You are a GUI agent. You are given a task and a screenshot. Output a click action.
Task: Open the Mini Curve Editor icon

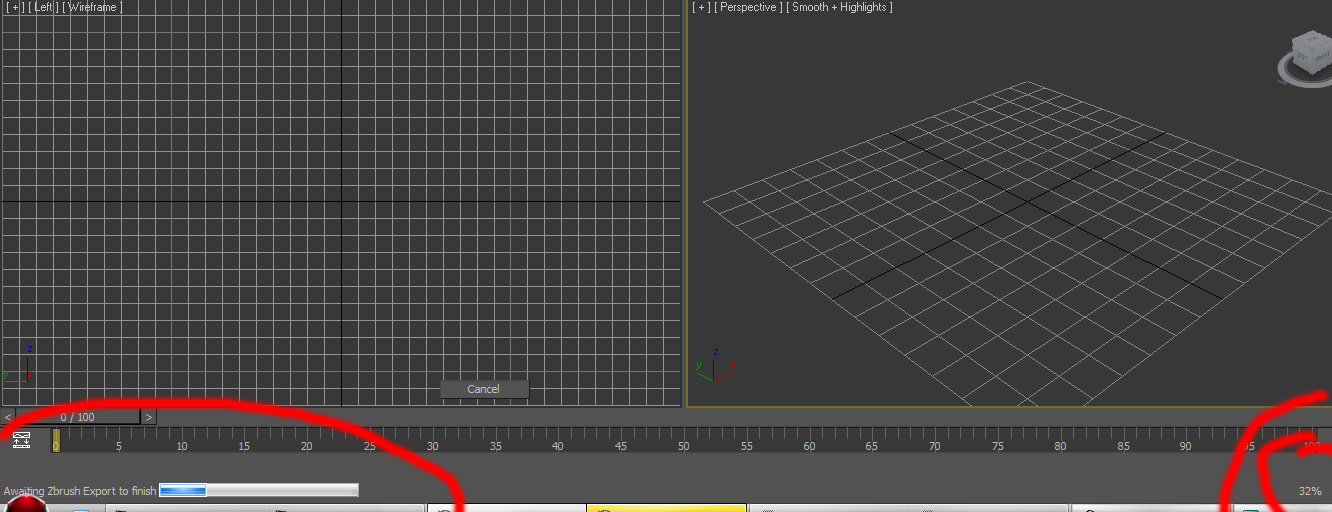pyautogui.click(x=22, y=439)
